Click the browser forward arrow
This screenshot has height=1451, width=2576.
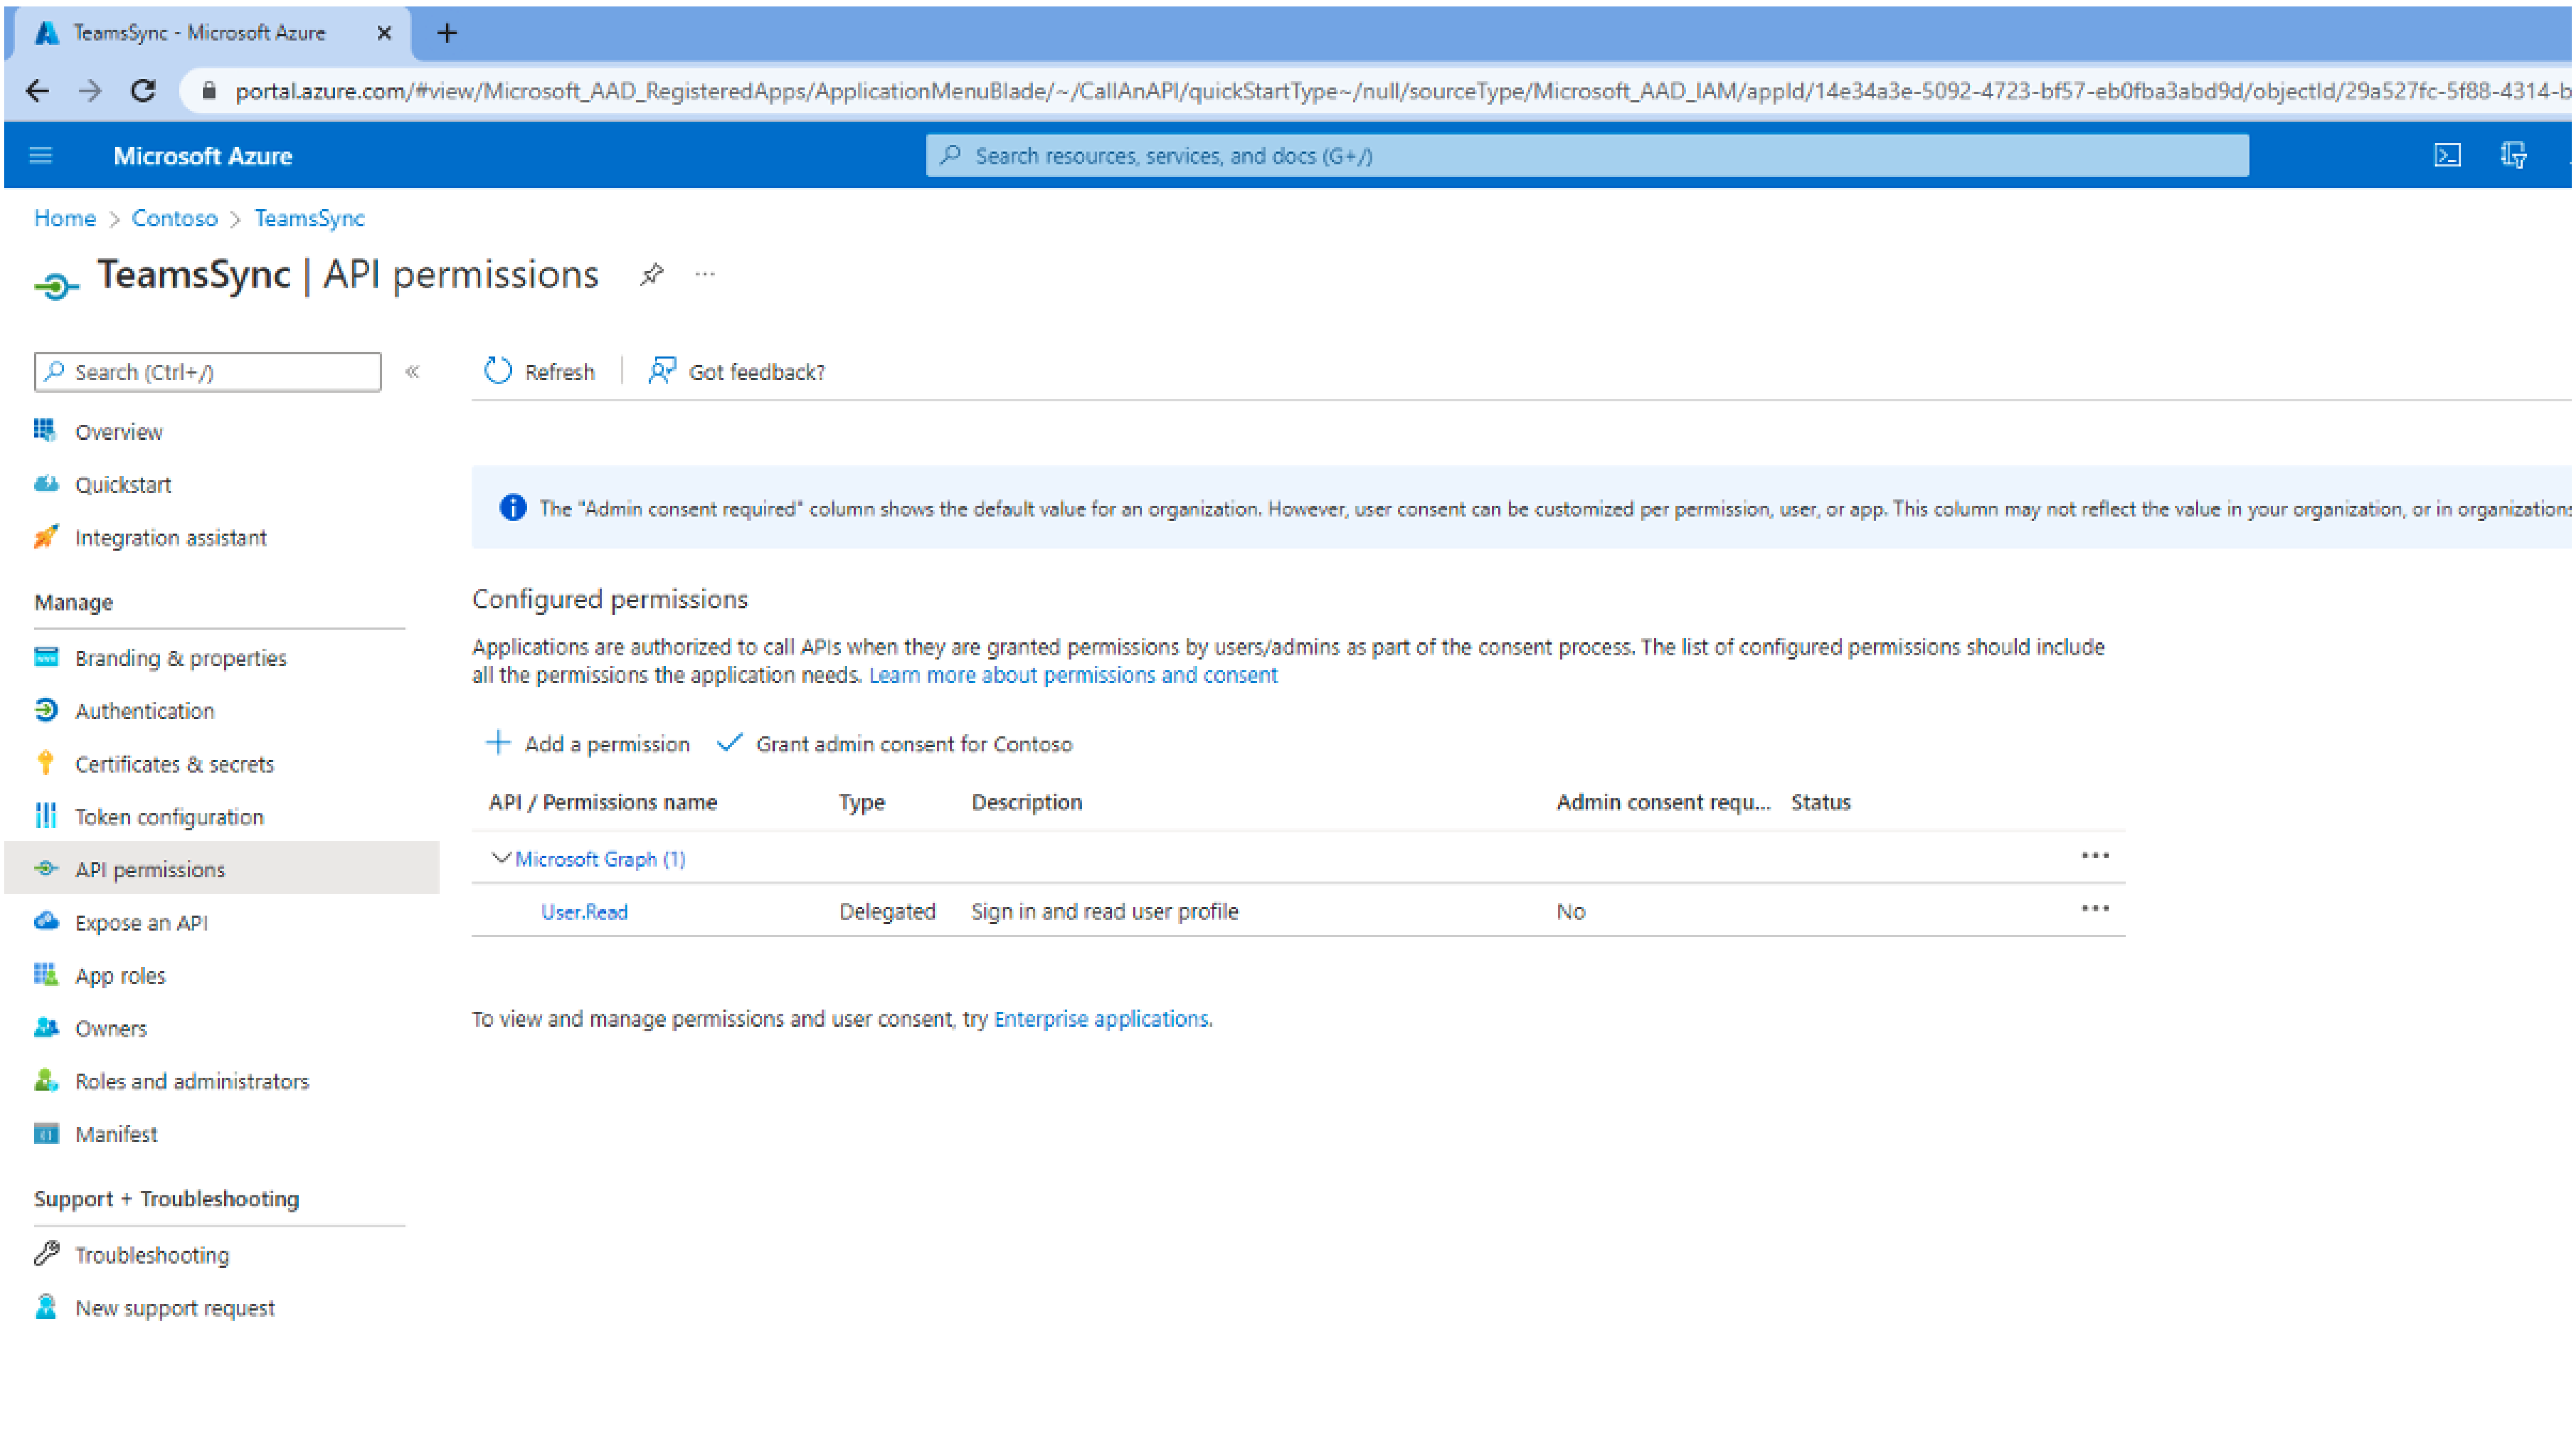point(90,92)
